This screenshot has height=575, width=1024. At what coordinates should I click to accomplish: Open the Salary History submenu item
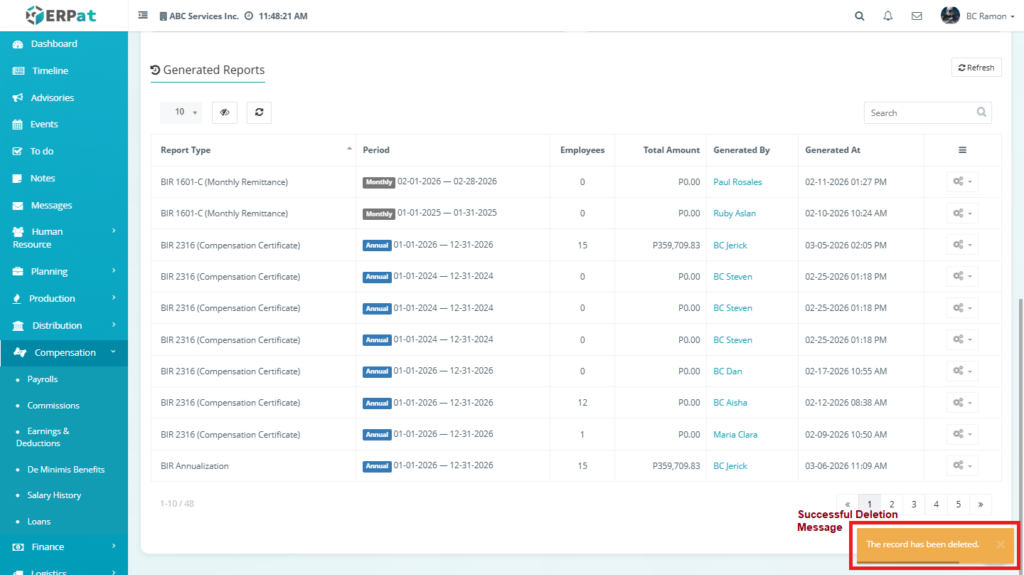click(x=54, y=496)
